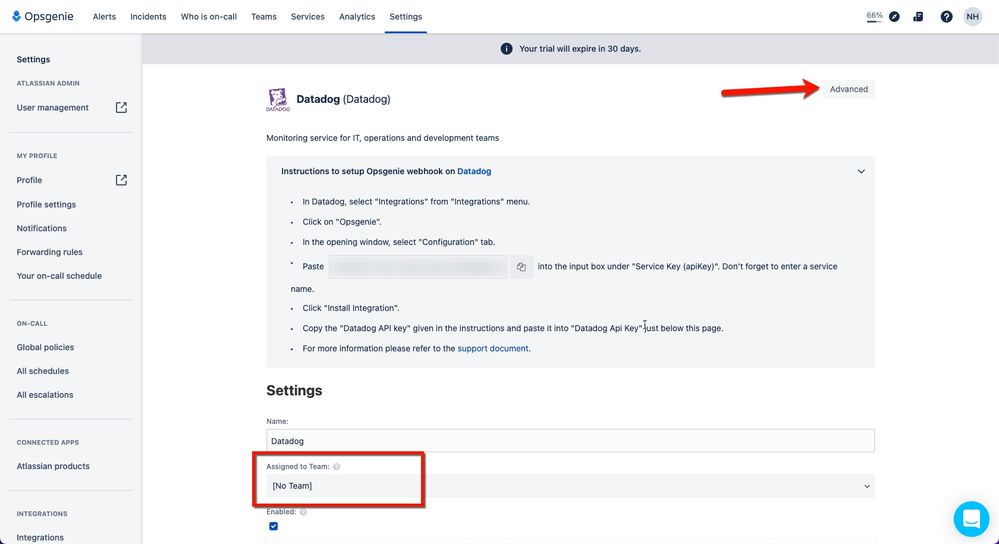Click the Datadog integration logo
The width and height of the screenshot is (999, 544).
[x=278, y=99]
